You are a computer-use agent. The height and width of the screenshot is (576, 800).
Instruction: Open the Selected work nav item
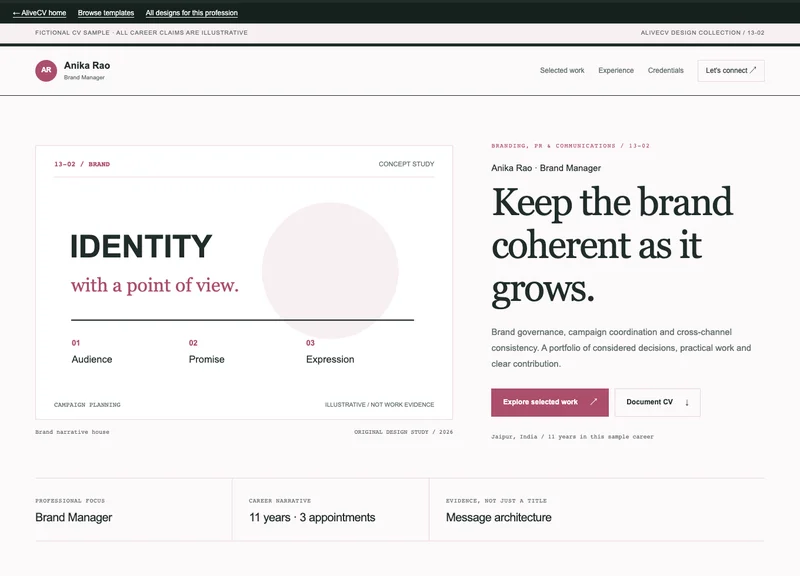pos(562,70)
